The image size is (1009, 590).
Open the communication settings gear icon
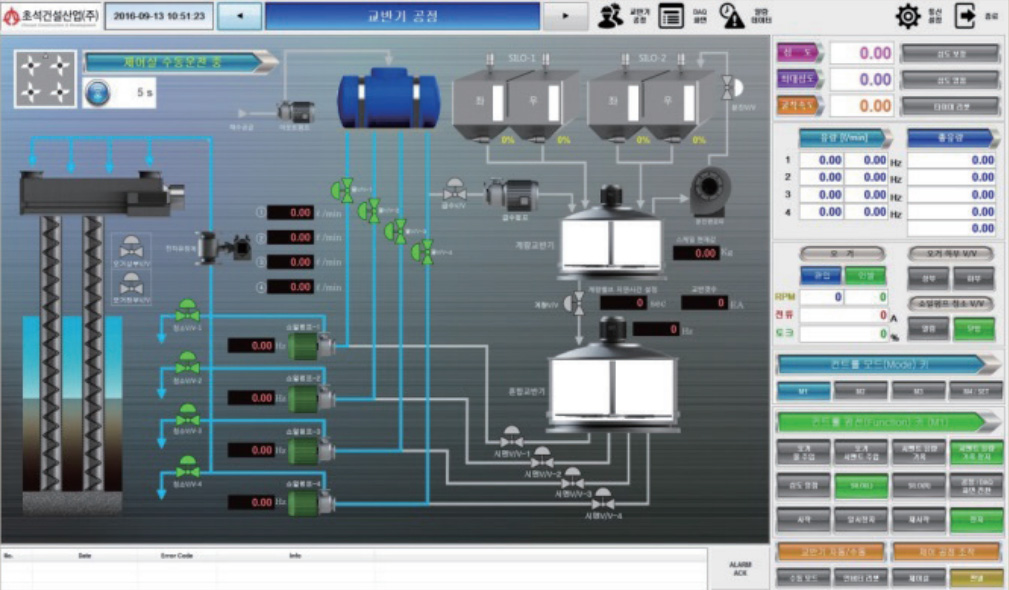(907, 16)
